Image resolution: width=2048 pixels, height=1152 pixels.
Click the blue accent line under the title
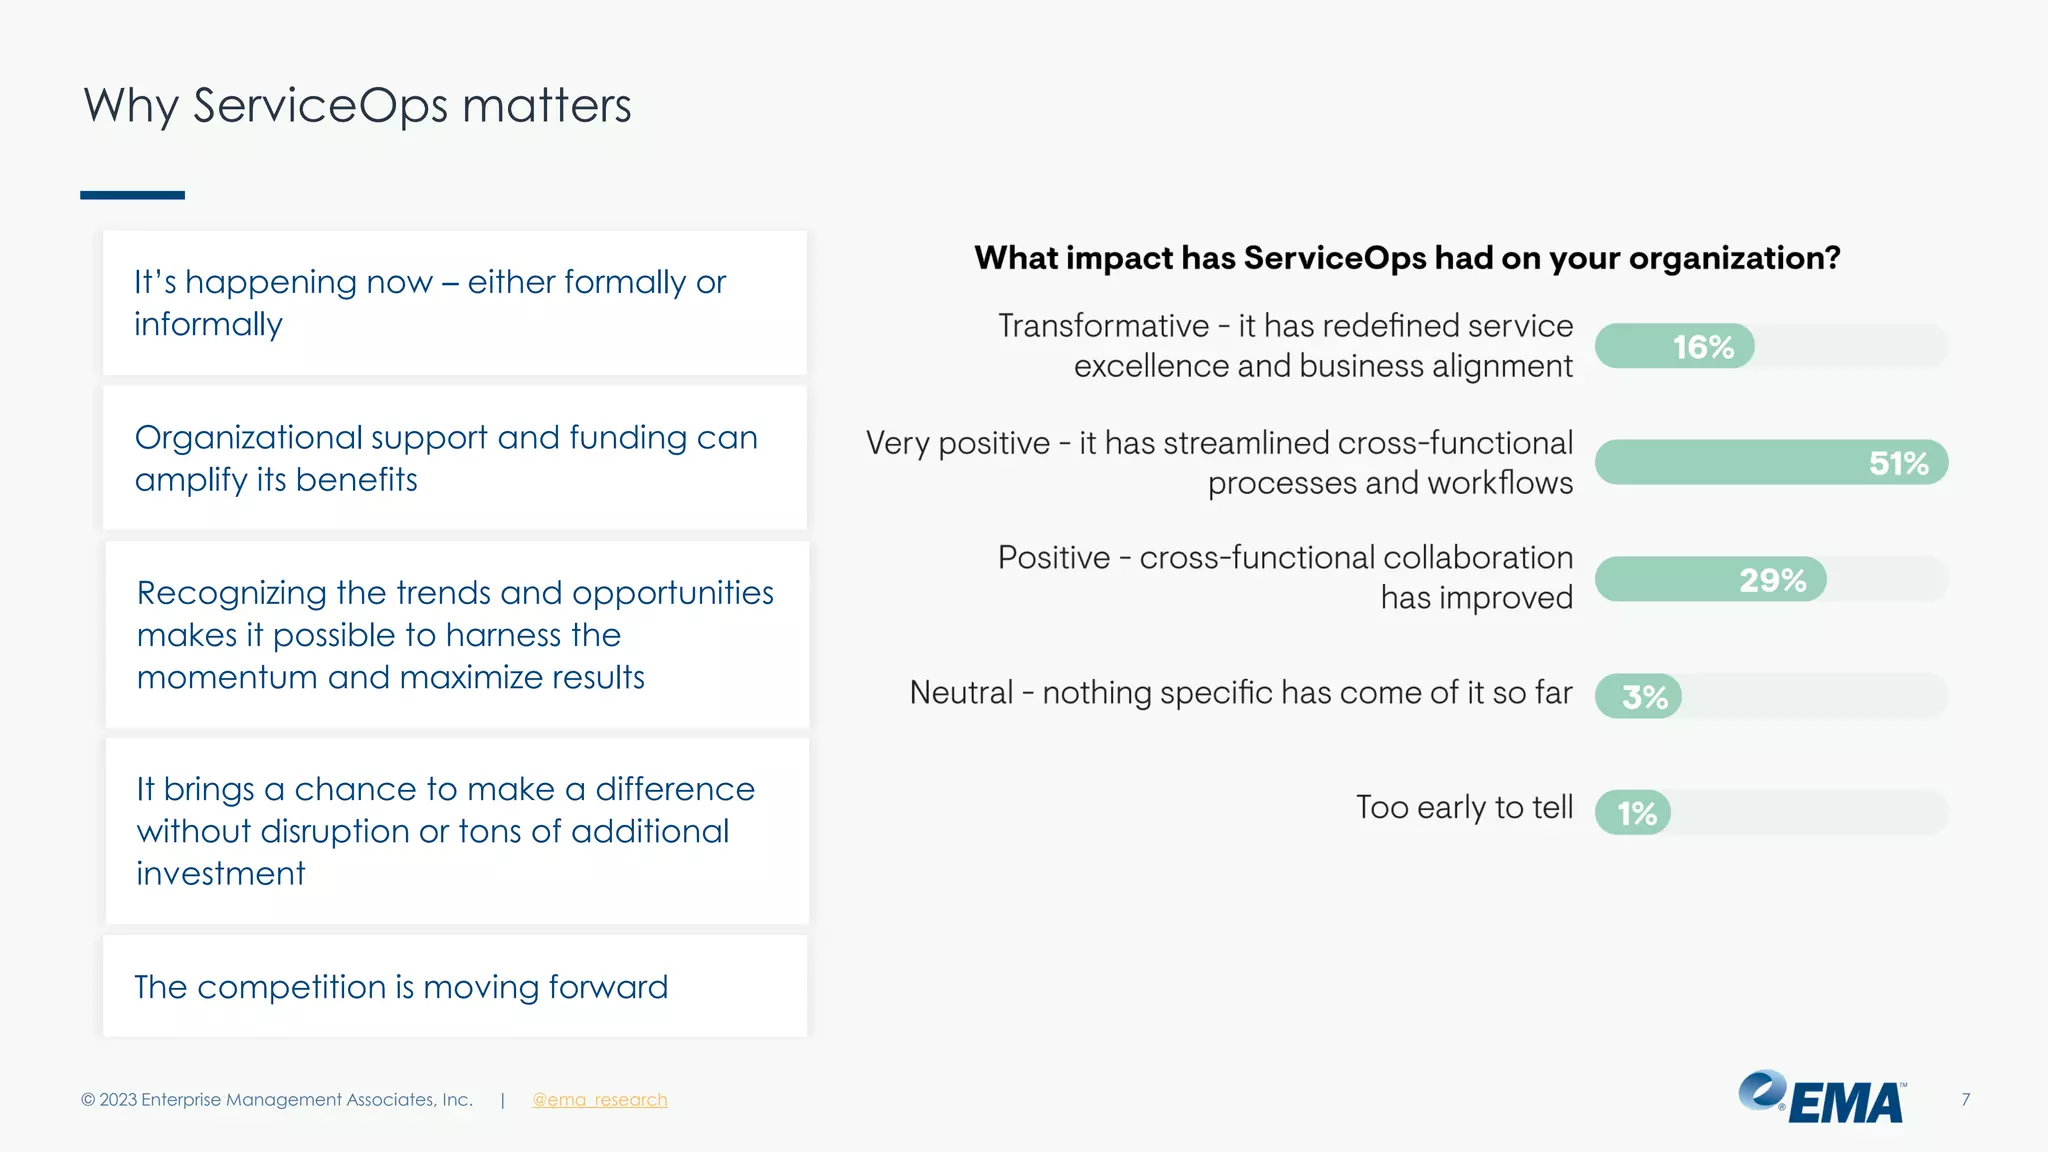point(132,195)
